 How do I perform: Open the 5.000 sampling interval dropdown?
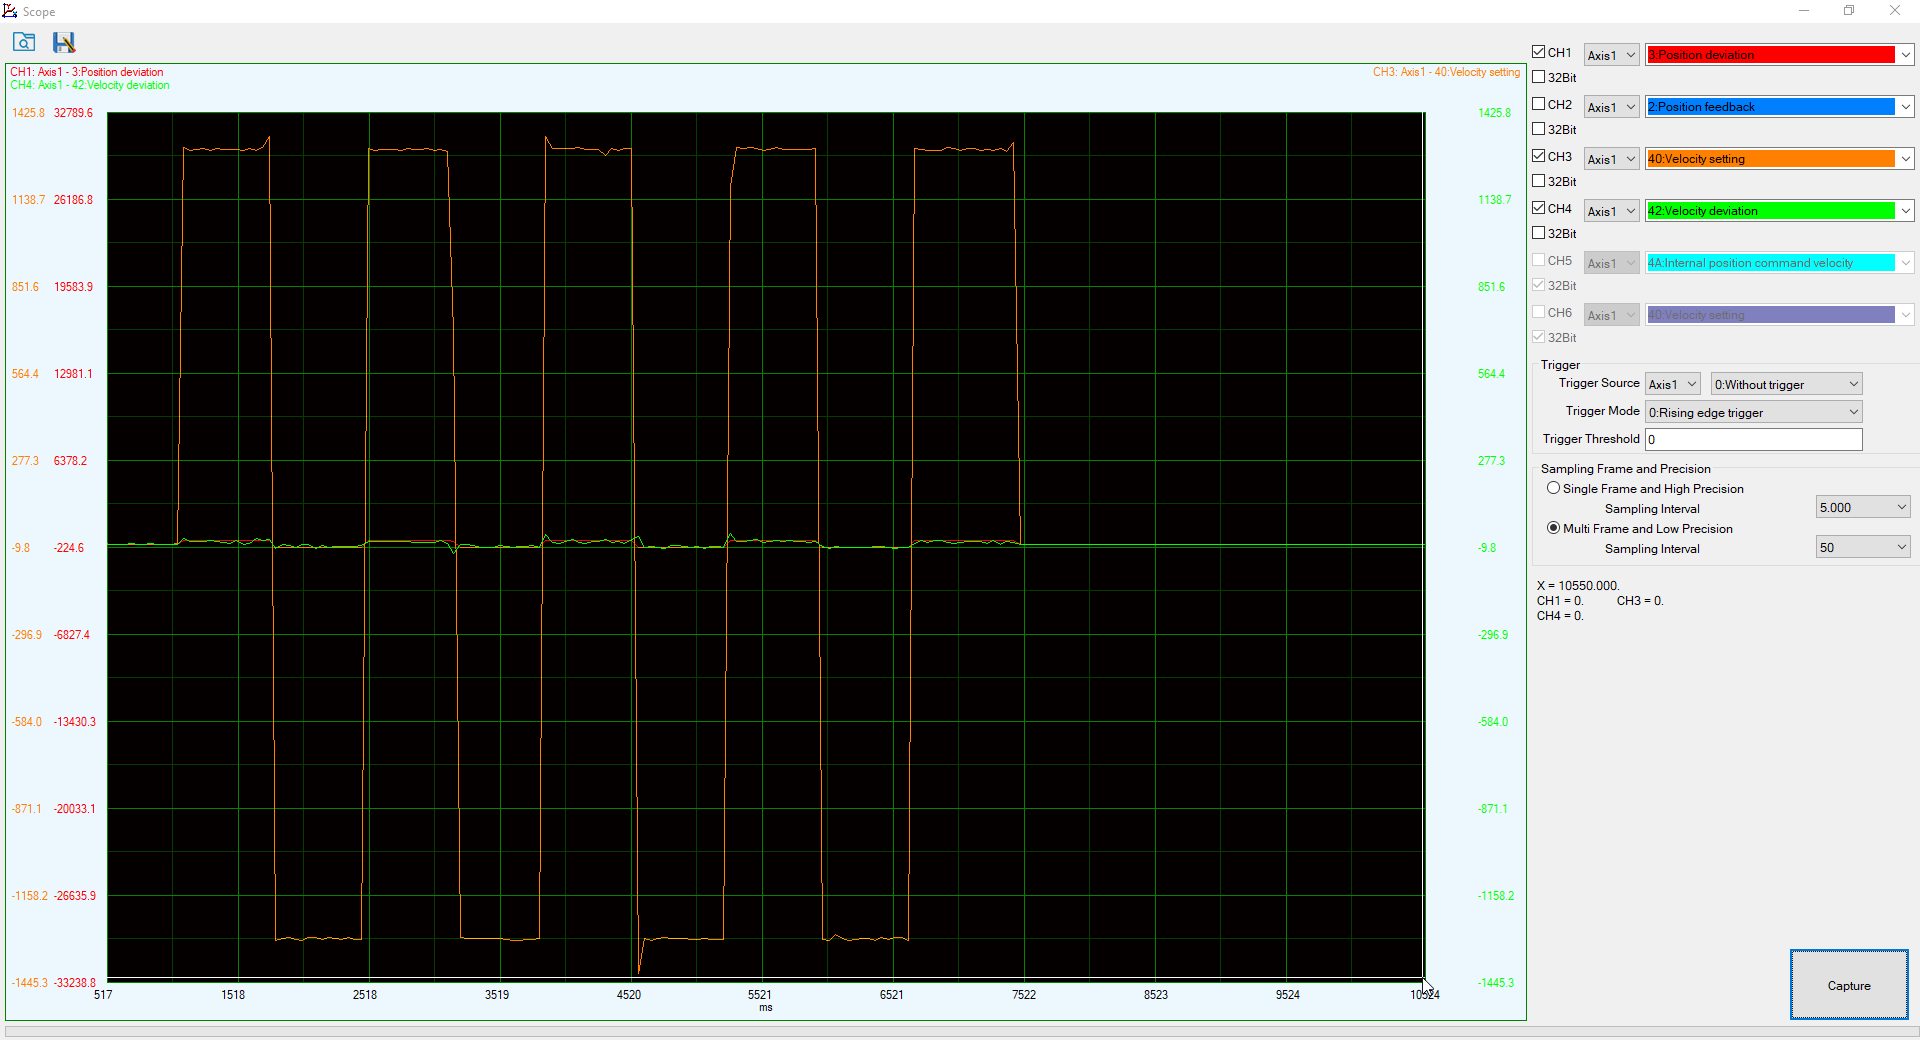[1863, 508]
